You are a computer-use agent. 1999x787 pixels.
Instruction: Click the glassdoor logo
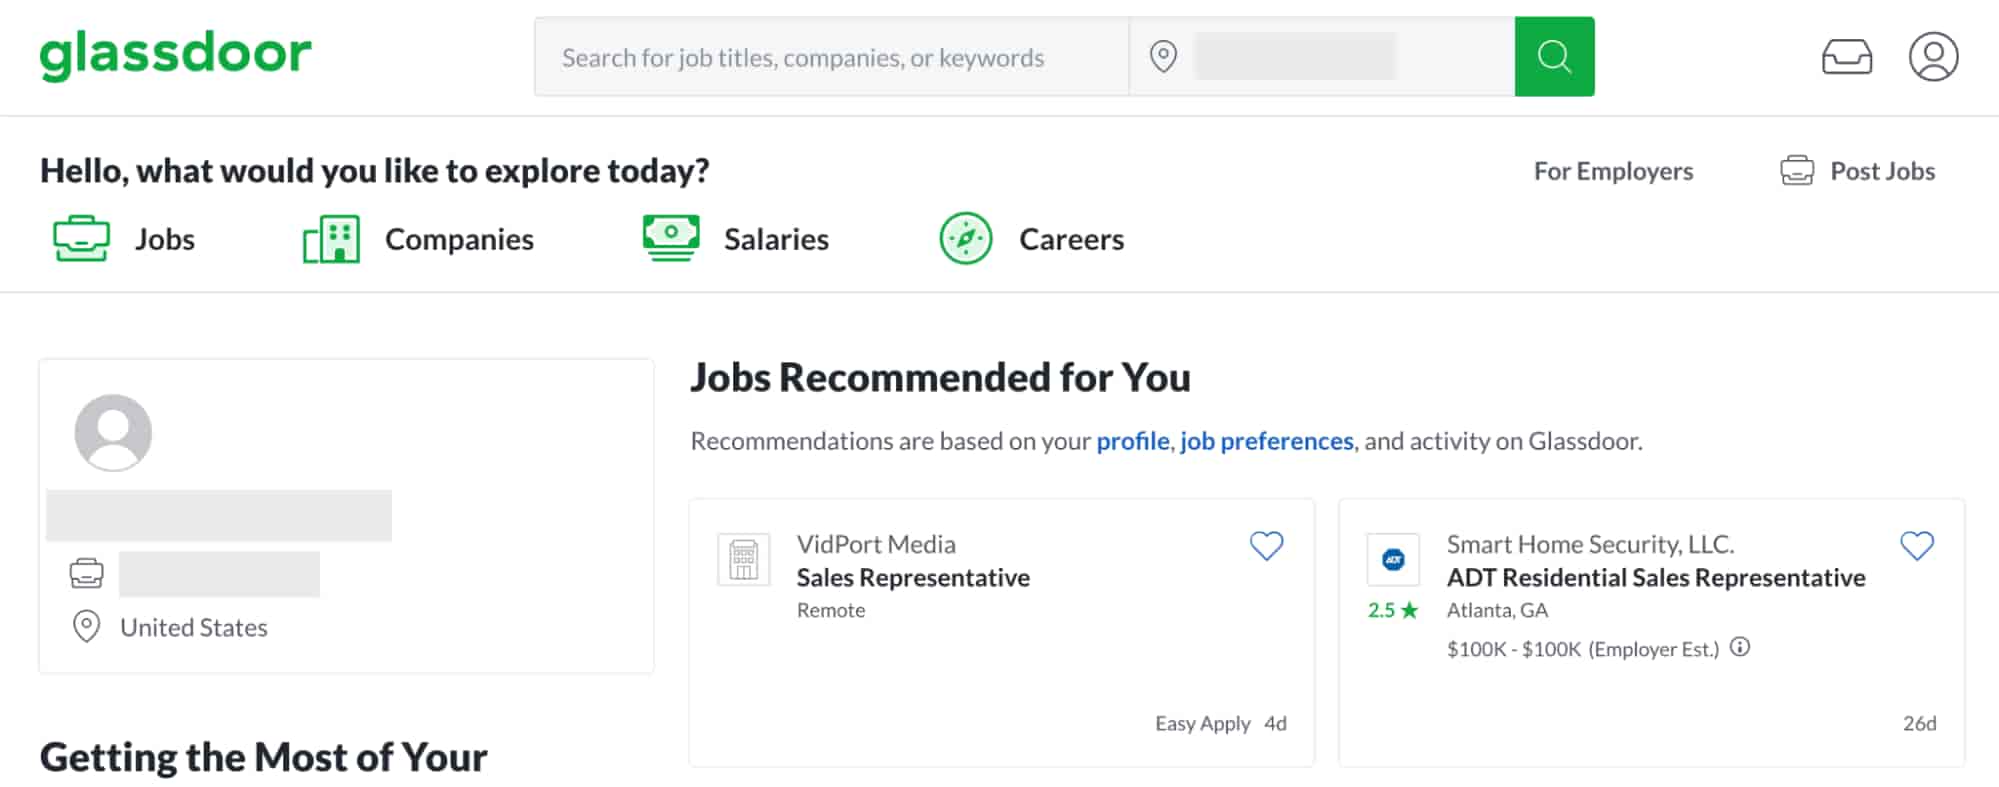pos(176,54)
